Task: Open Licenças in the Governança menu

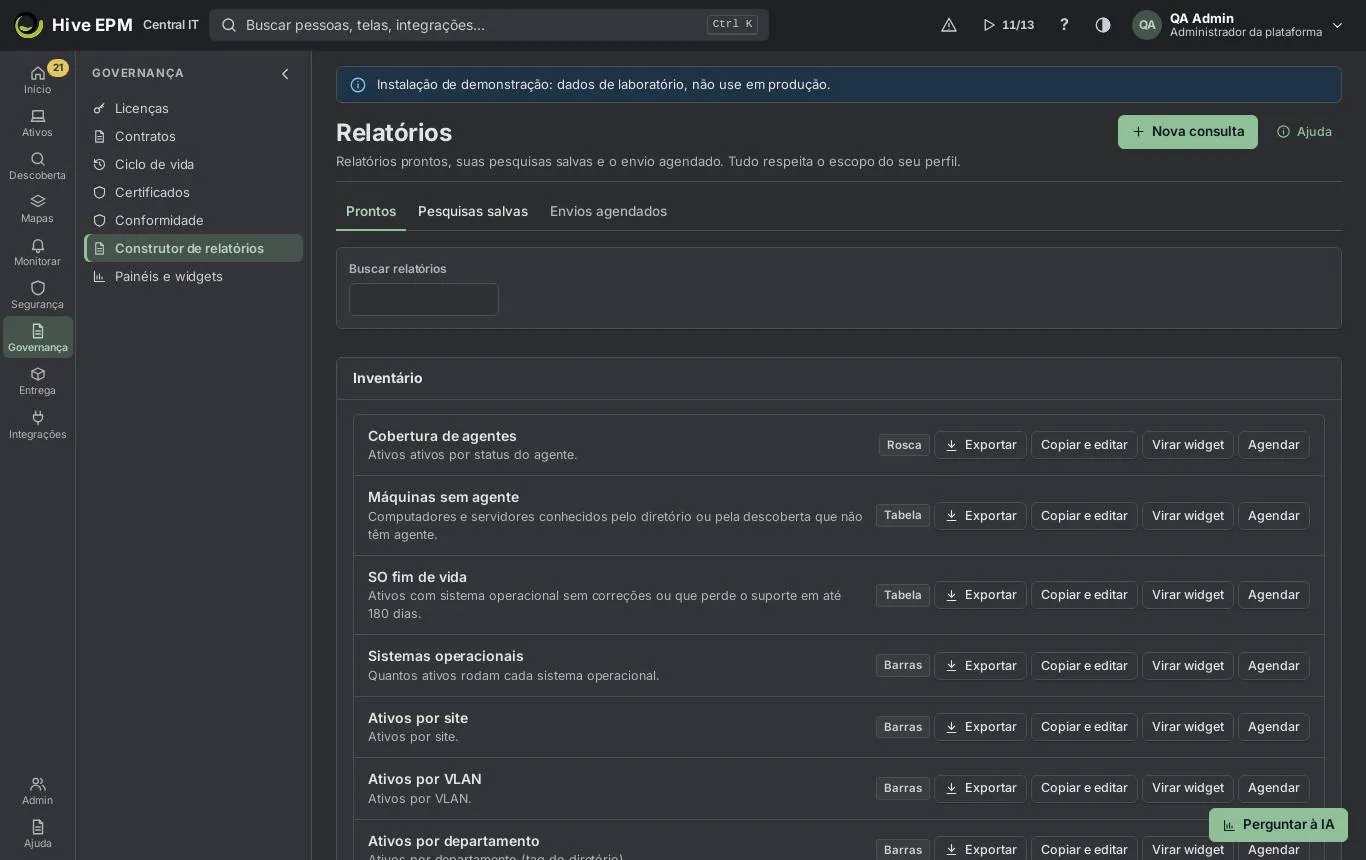Action: [193, 108]
